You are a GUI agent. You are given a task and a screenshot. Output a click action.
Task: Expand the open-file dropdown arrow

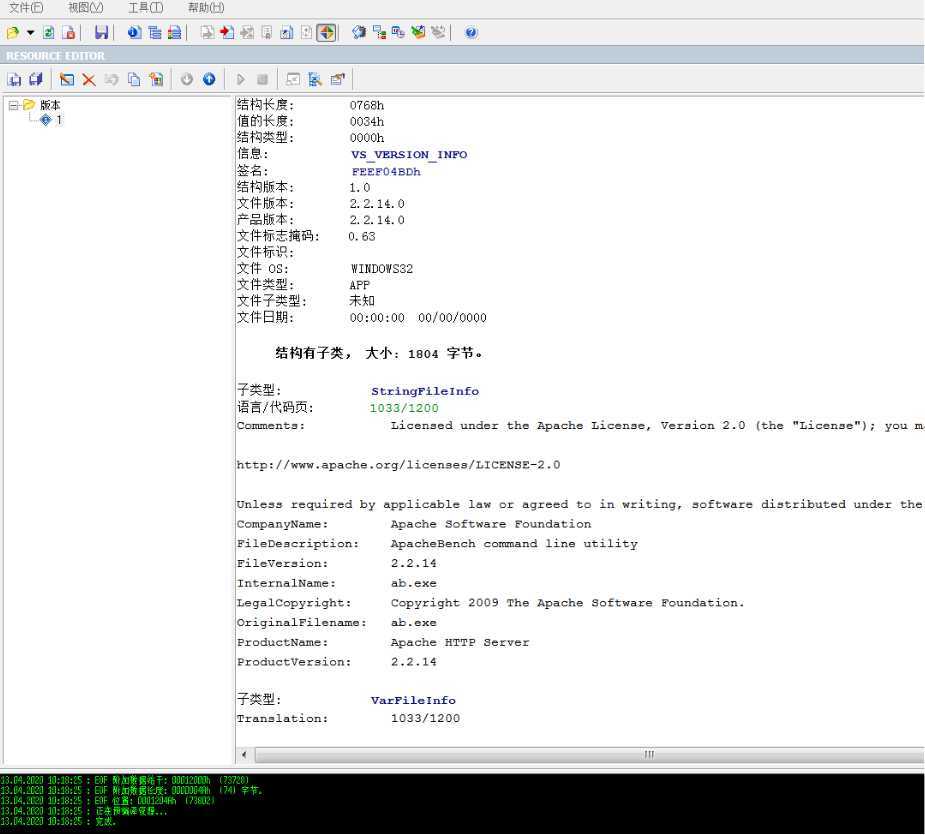point(30,32)
